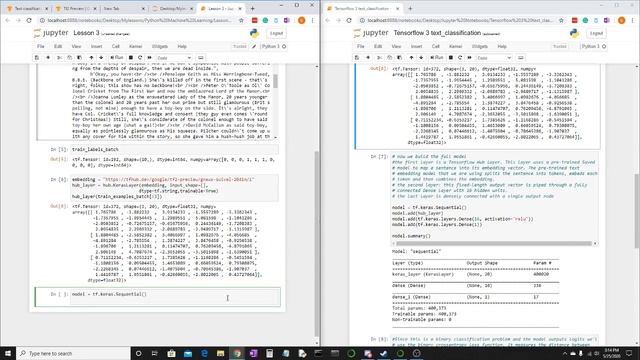
Task: Open Help menu in Tensorflow 3 notebook
Action: (502, 47)
